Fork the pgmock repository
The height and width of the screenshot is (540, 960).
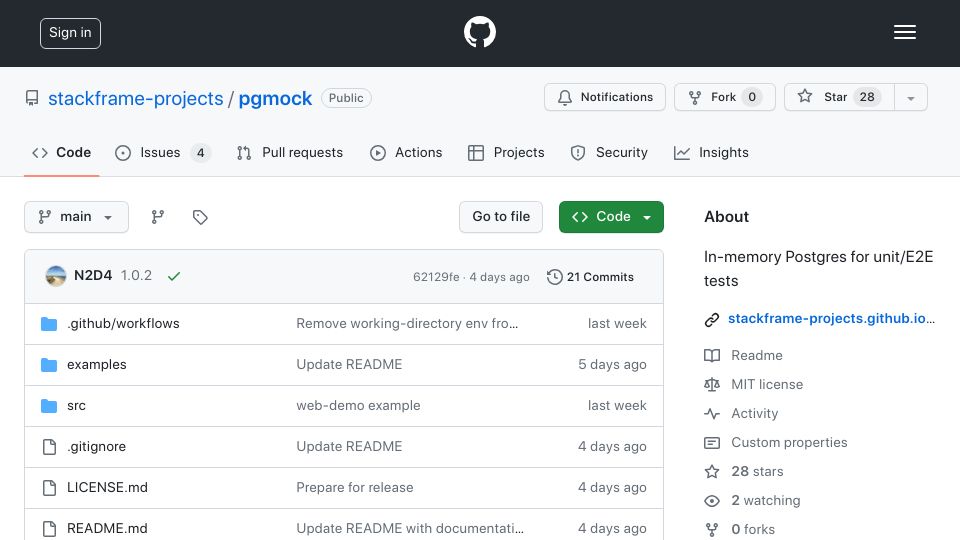tap(724, 97)
